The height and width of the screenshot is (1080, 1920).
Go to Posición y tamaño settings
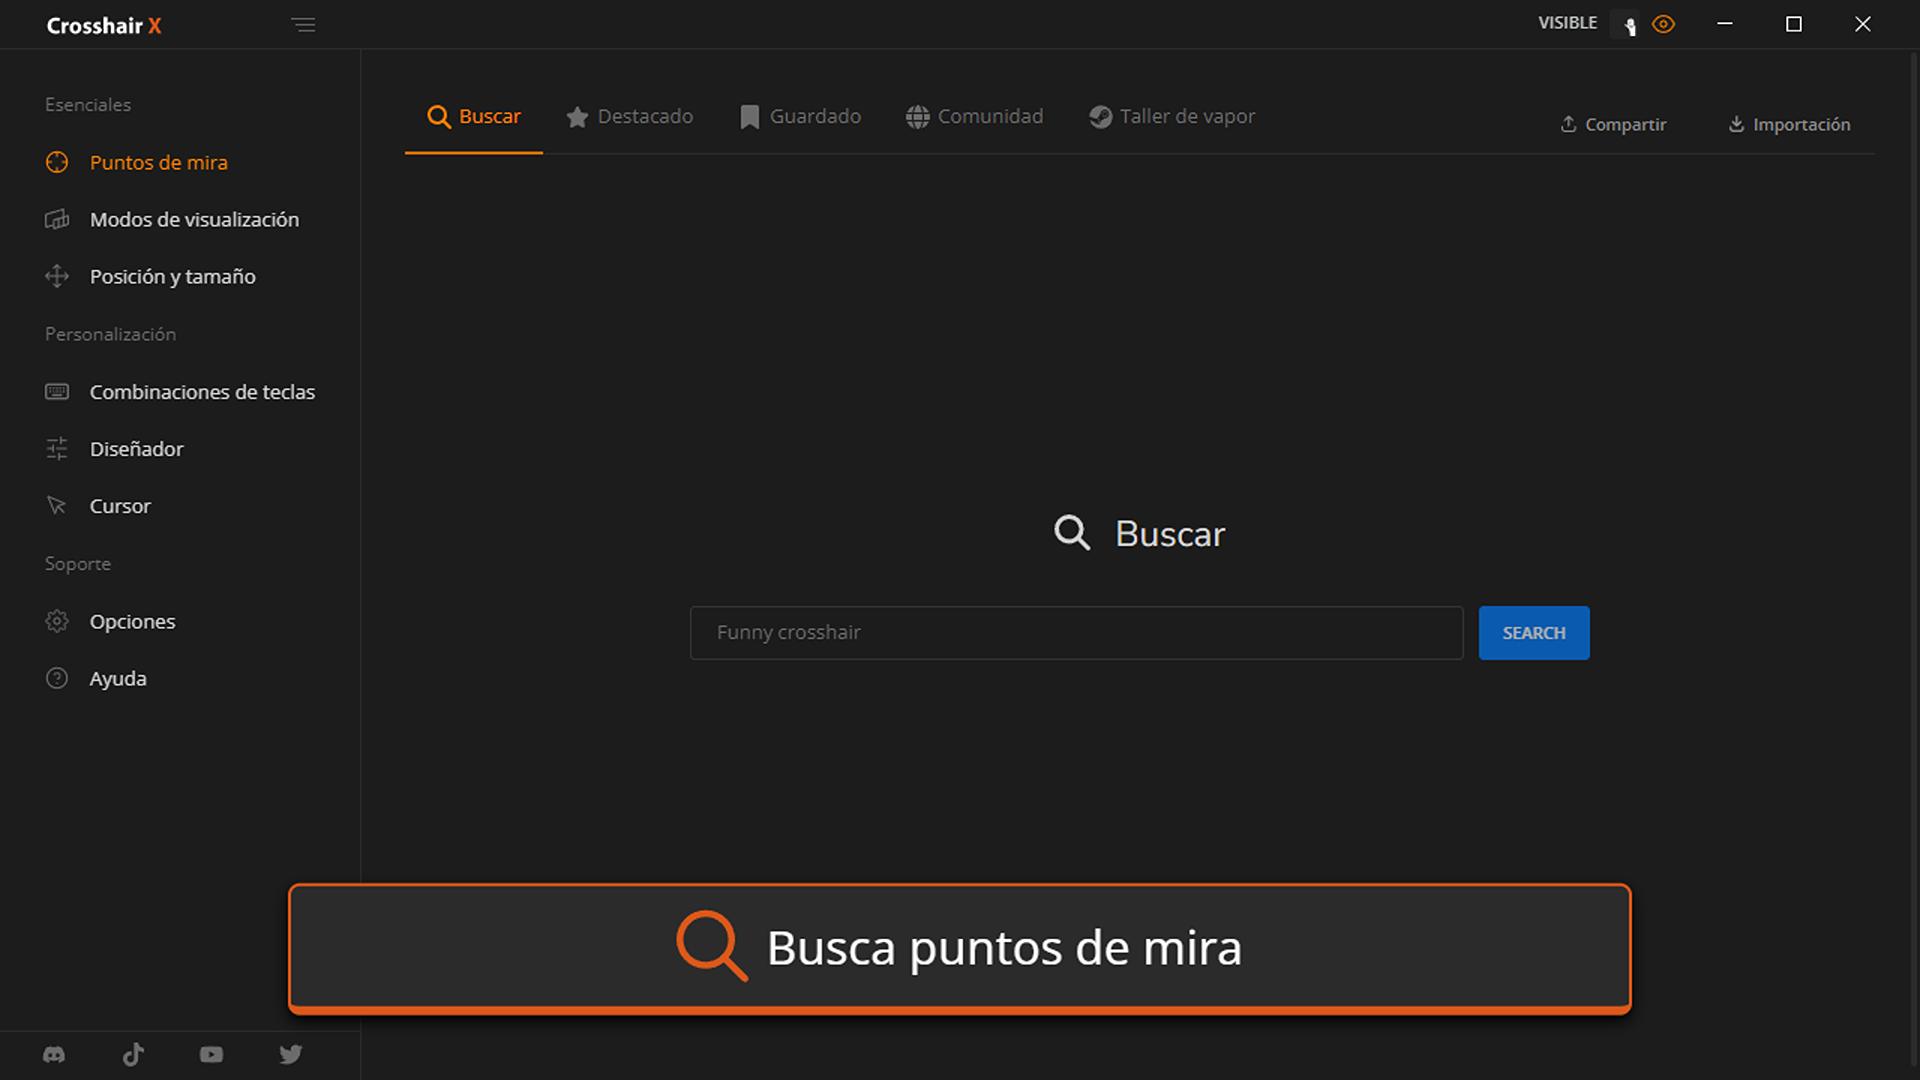click(x=150, y=276)
